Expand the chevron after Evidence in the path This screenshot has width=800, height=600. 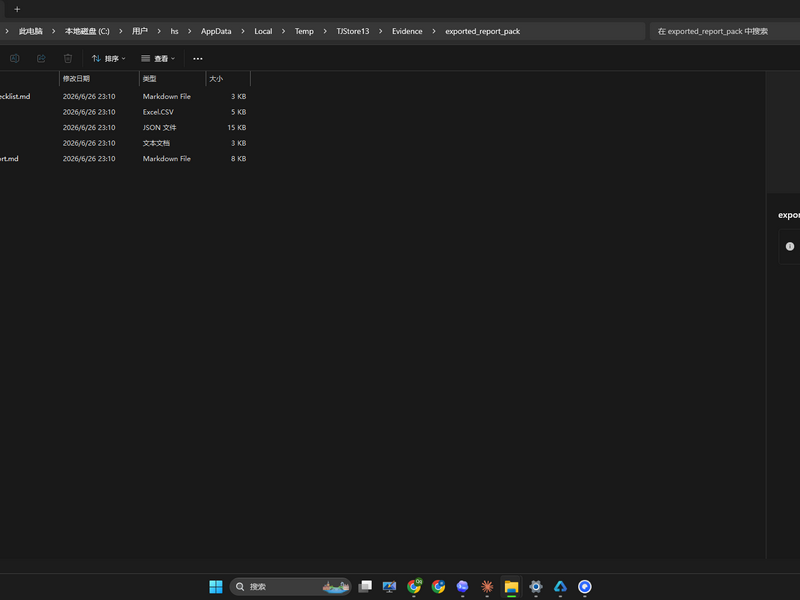pos(434,31)
